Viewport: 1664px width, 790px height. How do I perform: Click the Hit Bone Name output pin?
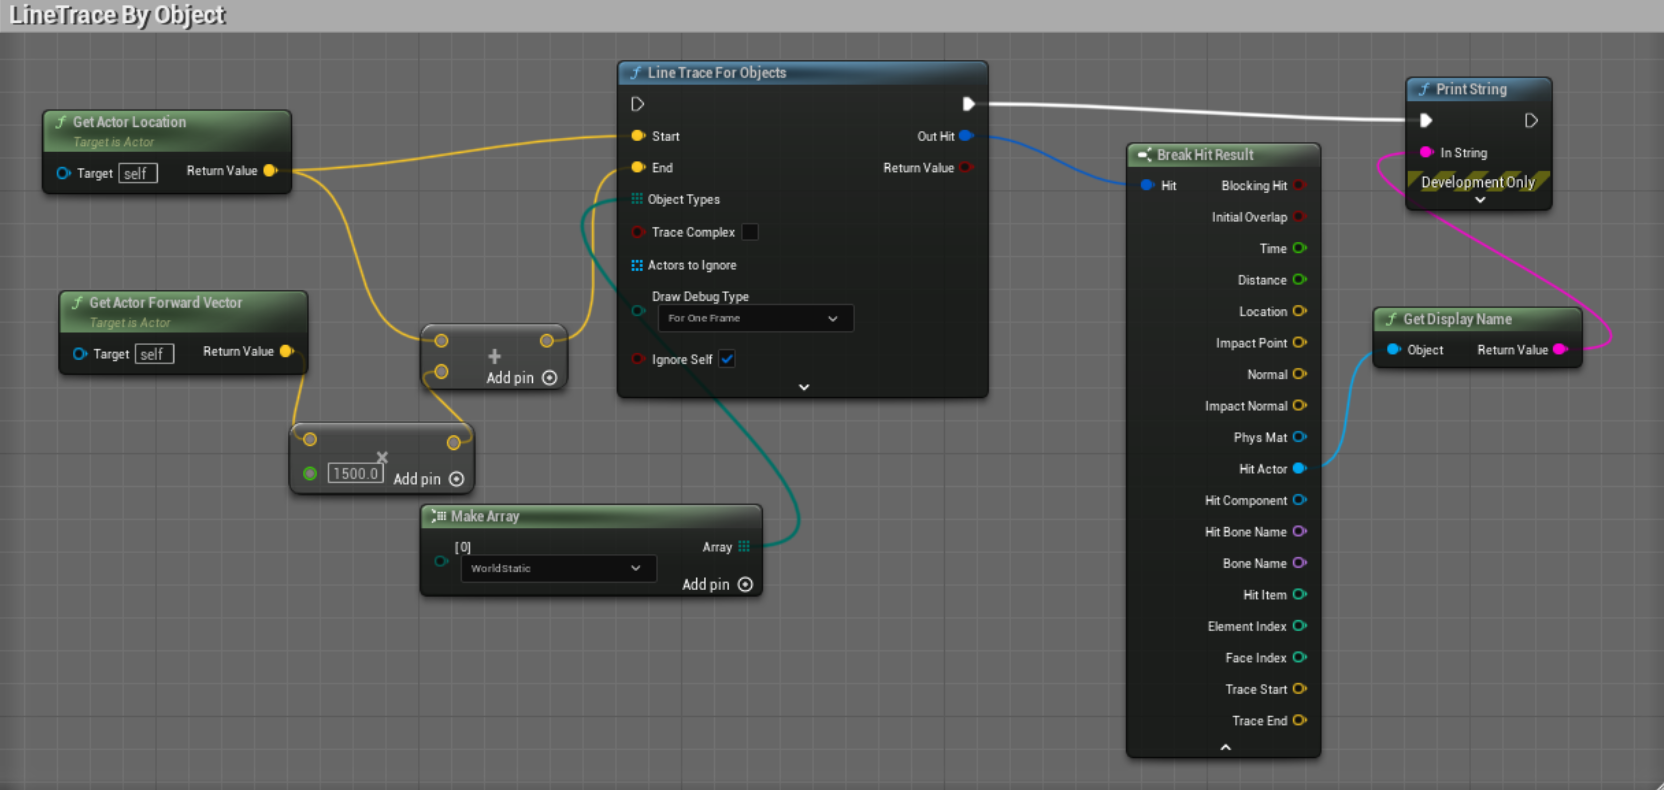[x=1299, y=531]
